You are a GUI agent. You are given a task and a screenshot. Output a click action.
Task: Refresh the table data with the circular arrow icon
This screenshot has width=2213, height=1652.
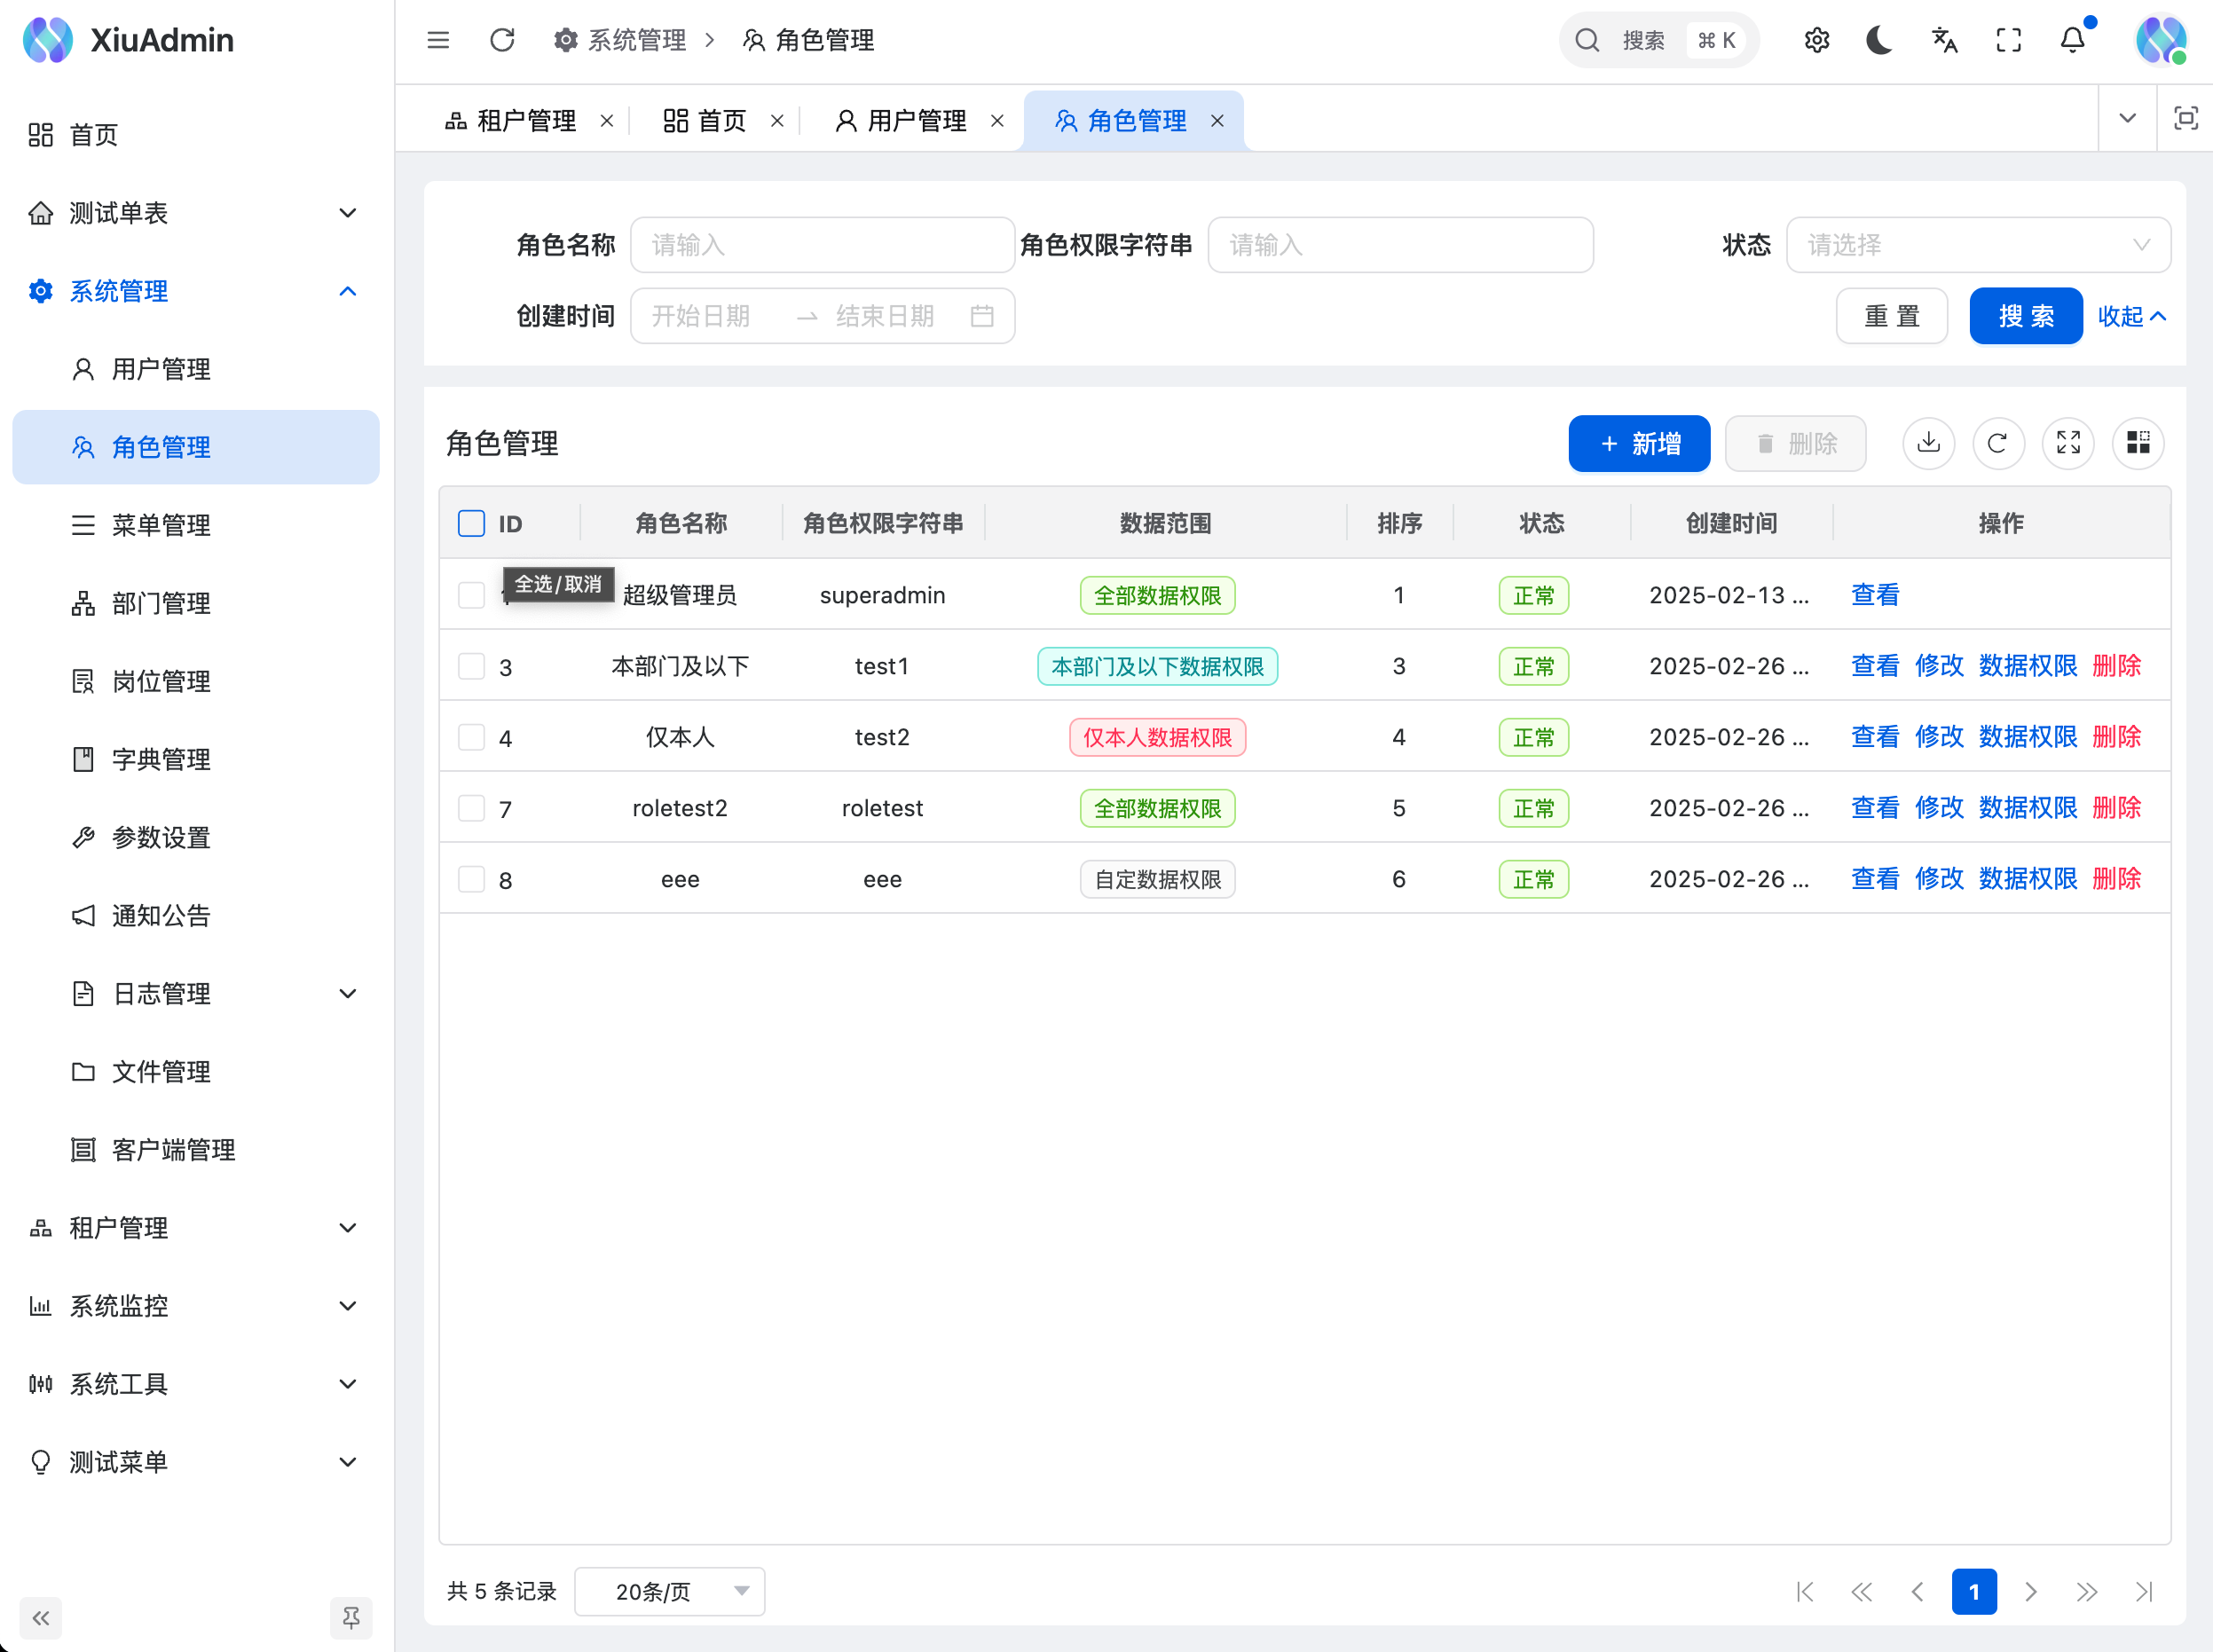click(x=1998, y=443)
